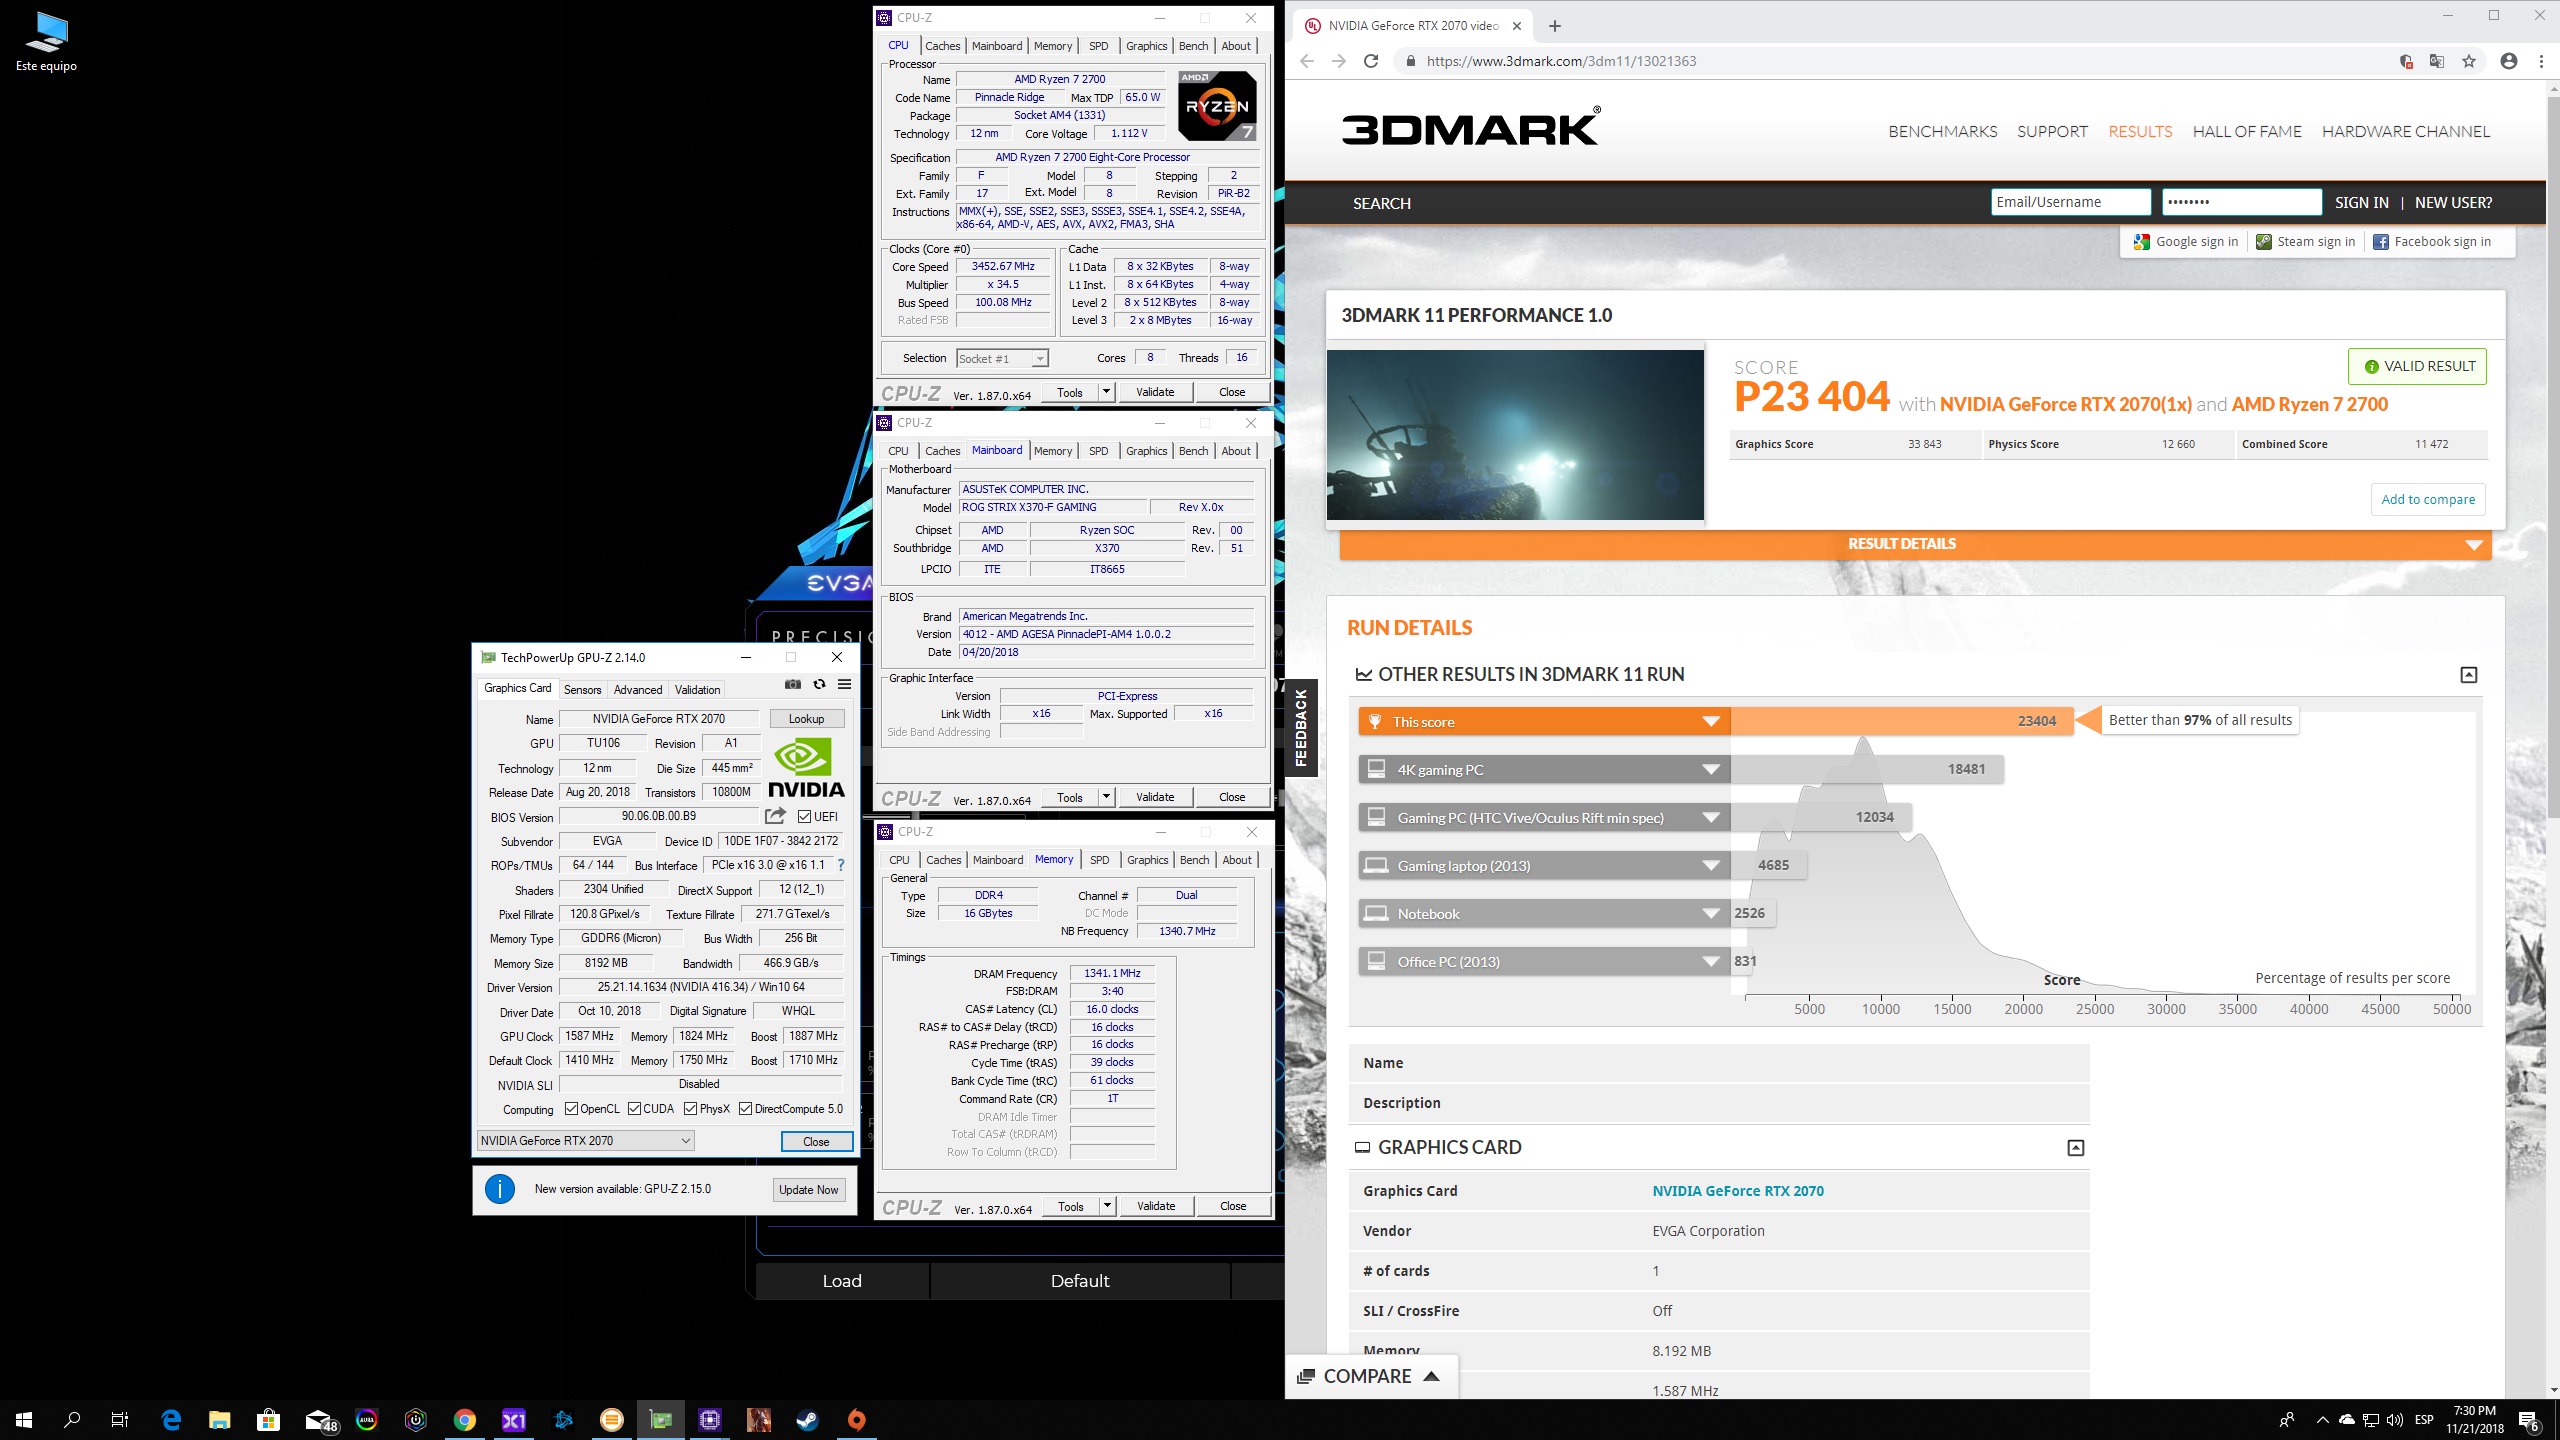This screenshot has height=1440, width=2560.
Task: Open the BENCHMARKS menu item
Action: (x=1942, y=131)
